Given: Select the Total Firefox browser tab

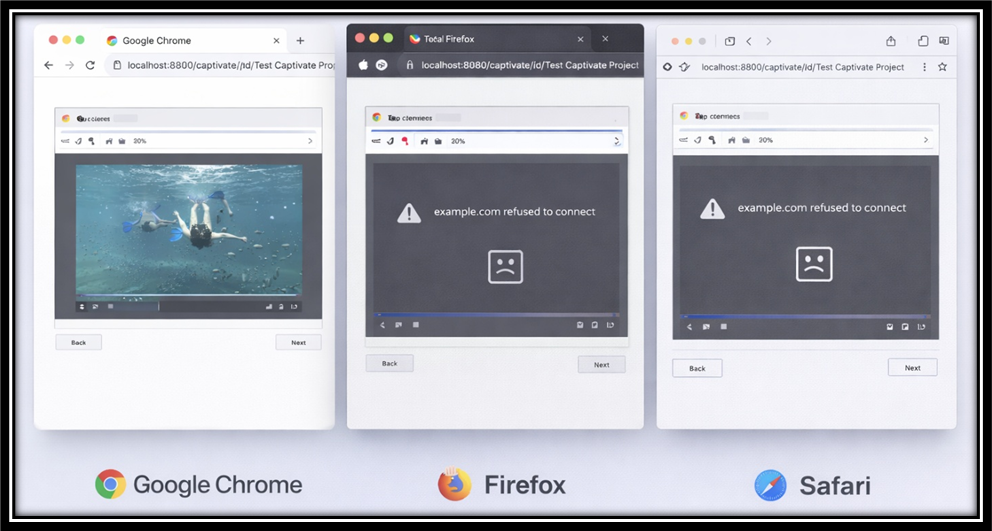Looking at the screenshot, I should (x=450, y=39).
